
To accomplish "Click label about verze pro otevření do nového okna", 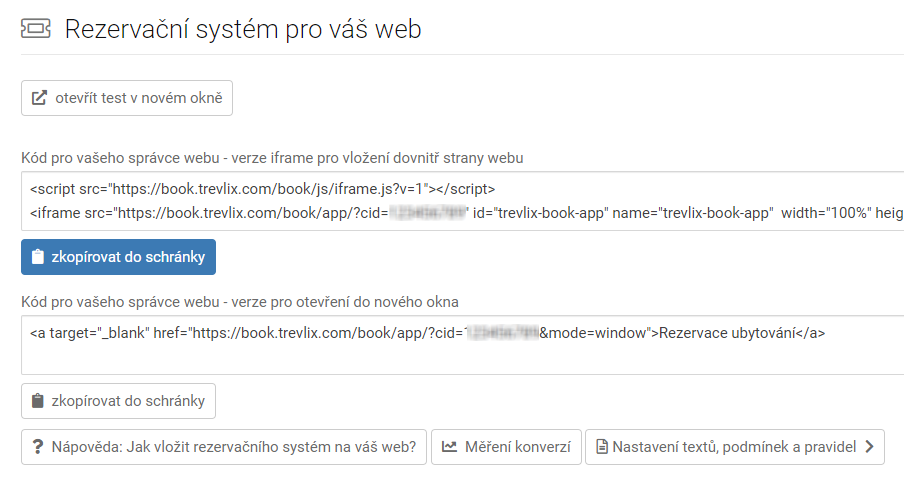I will coord(240,302).
